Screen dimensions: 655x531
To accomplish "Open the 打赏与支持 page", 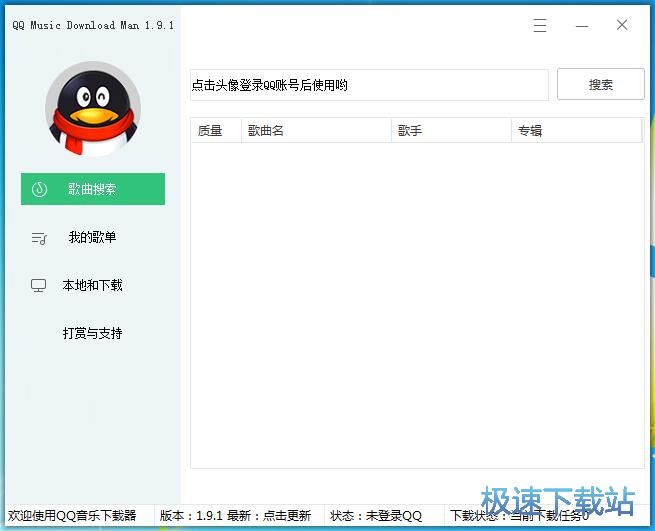I will tap(92, 333).
